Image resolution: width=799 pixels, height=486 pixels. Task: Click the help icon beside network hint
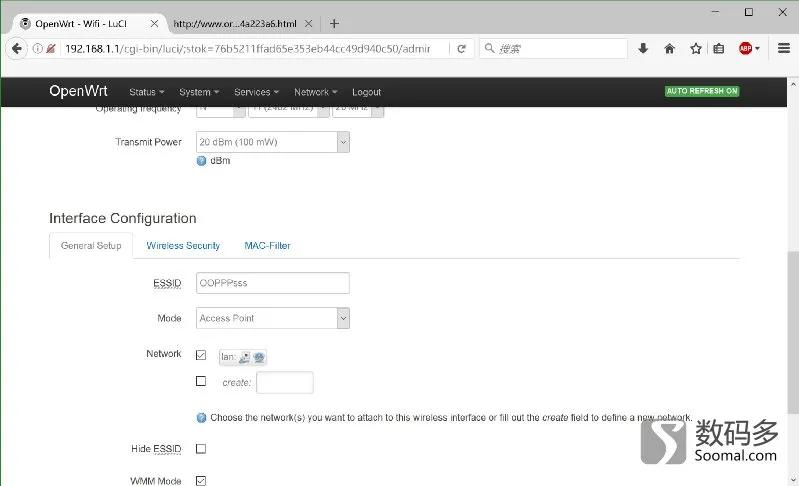pos(201,418)
